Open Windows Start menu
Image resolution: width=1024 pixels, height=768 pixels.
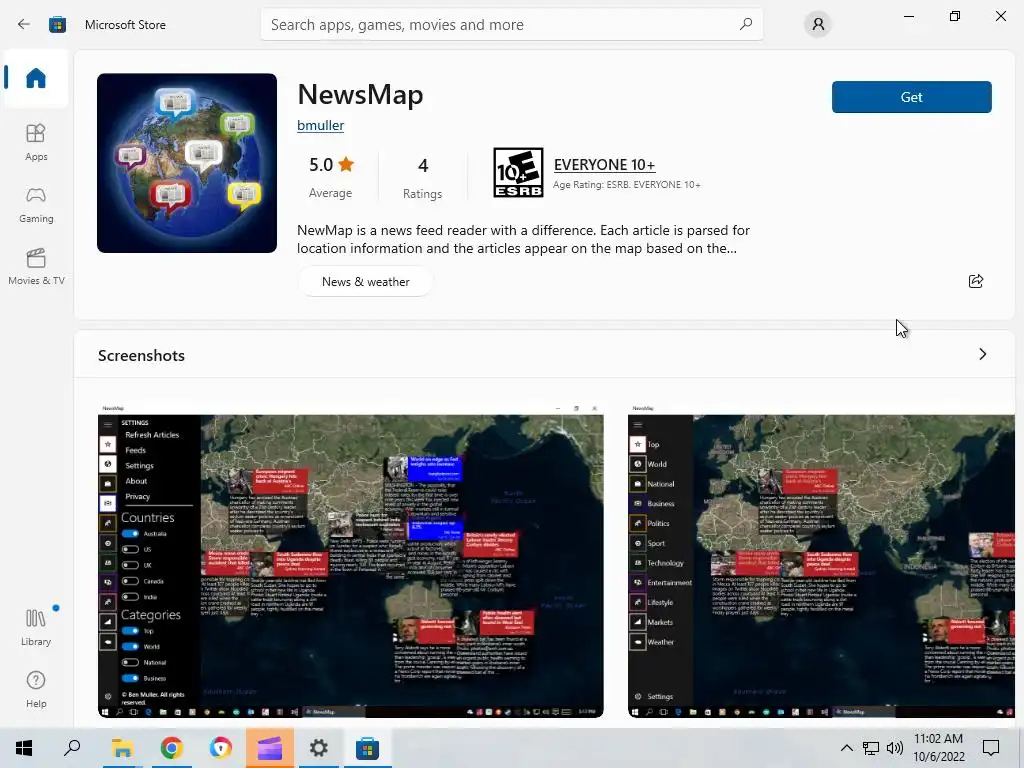click(24, 748)
